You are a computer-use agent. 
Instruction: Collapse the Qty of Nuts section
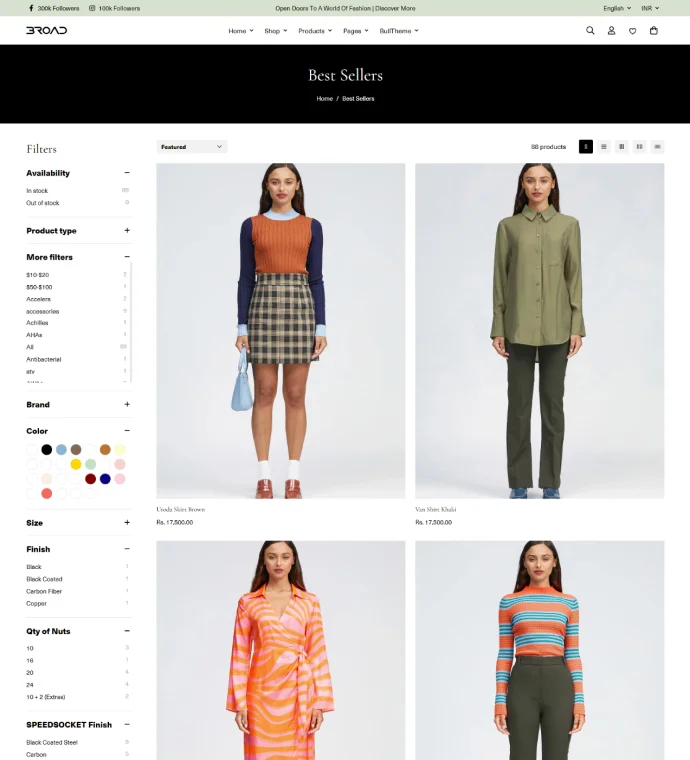(x=127, y=631)
